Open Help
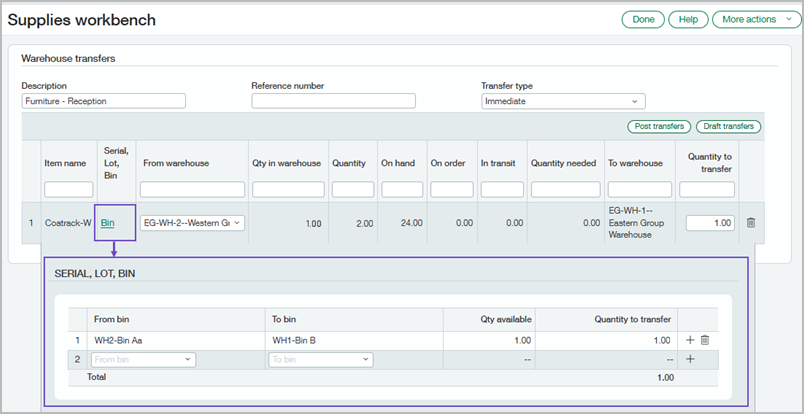Image resolution: width=804 pixels, height=414 pixels. coord(688,19)
